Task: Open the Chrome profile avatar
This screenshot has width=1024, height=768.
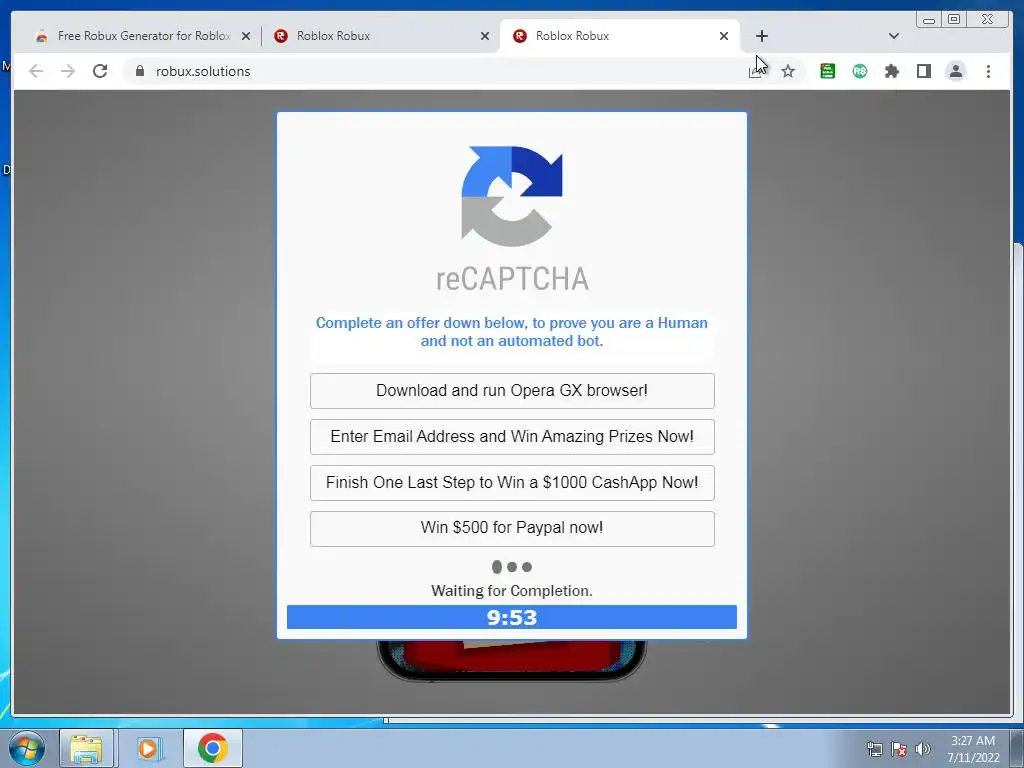Action: (955, 71)
